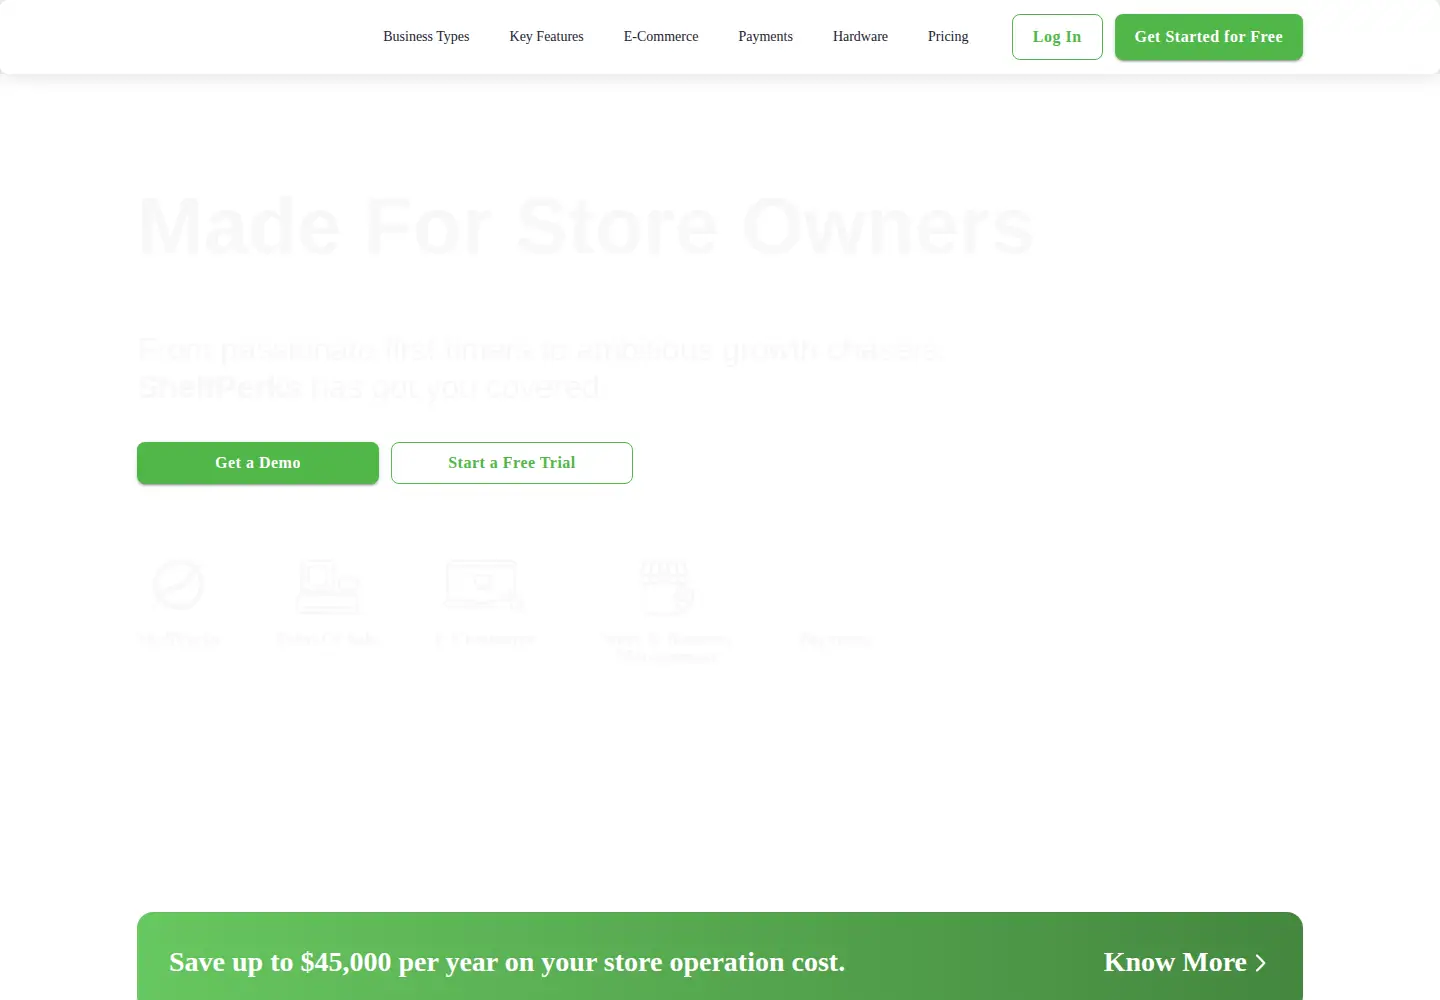Open Payments in the top navigation bar
The image size is (1440, 1000).
766,37
